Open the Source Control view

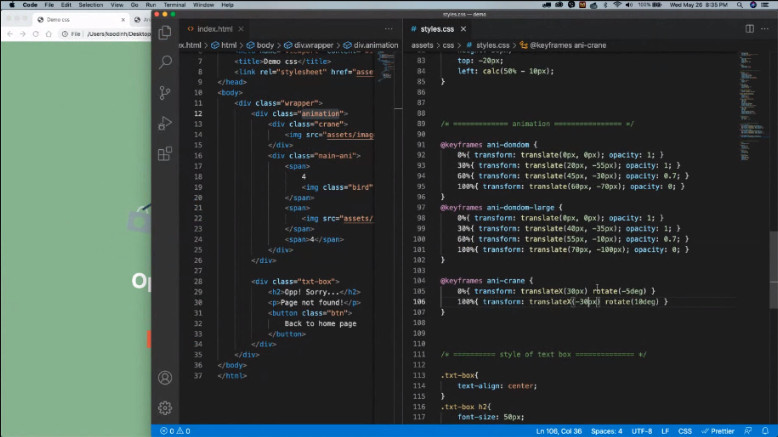pyautogui.click(x=165, y=93)
